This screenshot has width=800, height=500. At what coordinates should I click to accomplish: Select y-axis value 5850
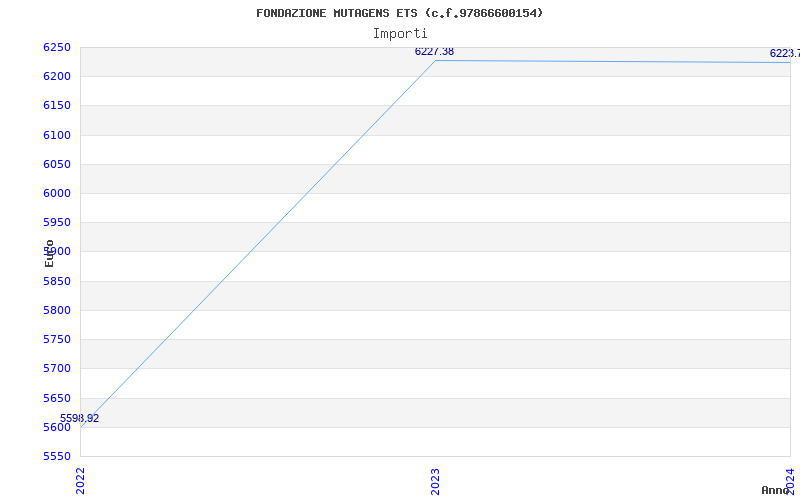[x=57, y=281]
